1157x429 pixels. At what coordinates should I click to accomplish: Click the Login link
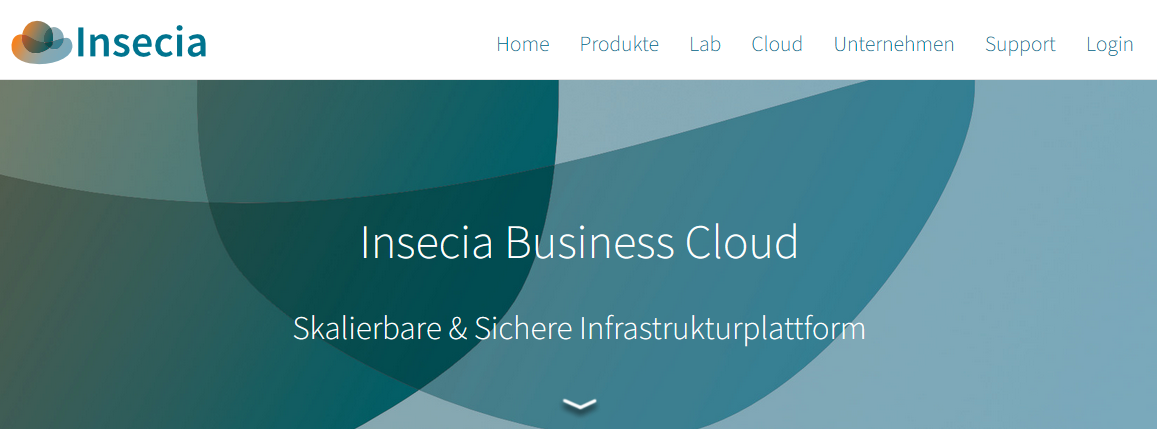[1109, 45]
